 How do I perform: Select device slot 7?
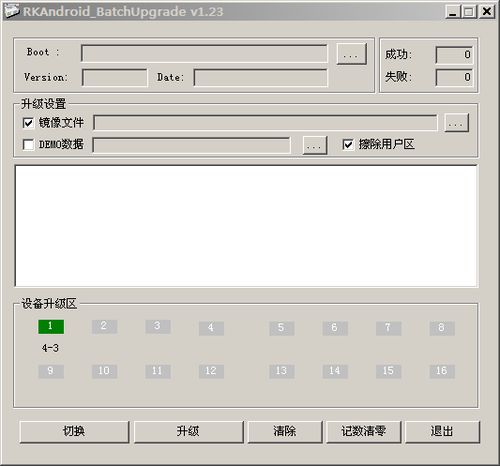point(388,328)
